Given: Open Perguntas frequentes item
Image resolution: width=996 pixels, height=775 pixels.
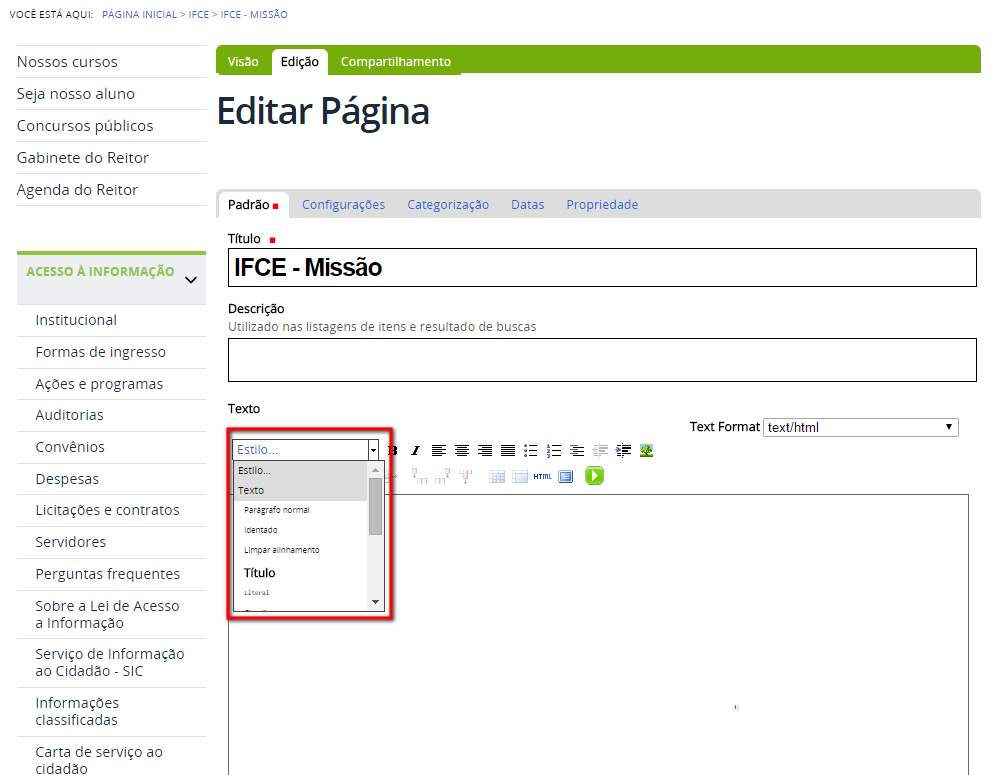Looking at the screenshot, I should tap(107, 574).
